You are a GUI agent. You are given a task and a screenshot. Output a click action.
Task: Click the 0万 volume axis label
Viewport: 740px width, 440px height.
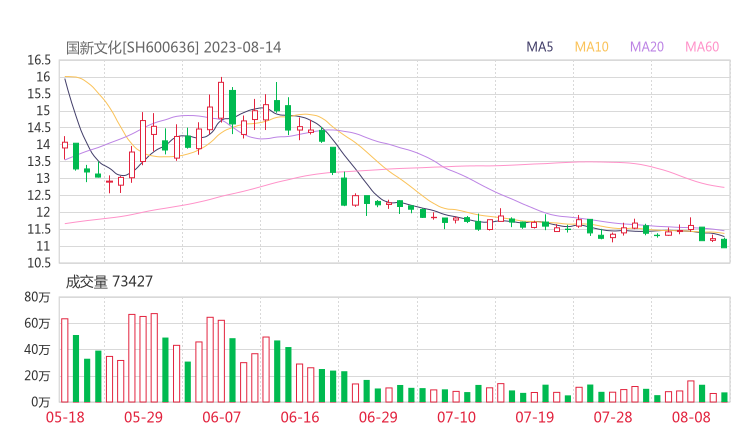click(41, 402)
